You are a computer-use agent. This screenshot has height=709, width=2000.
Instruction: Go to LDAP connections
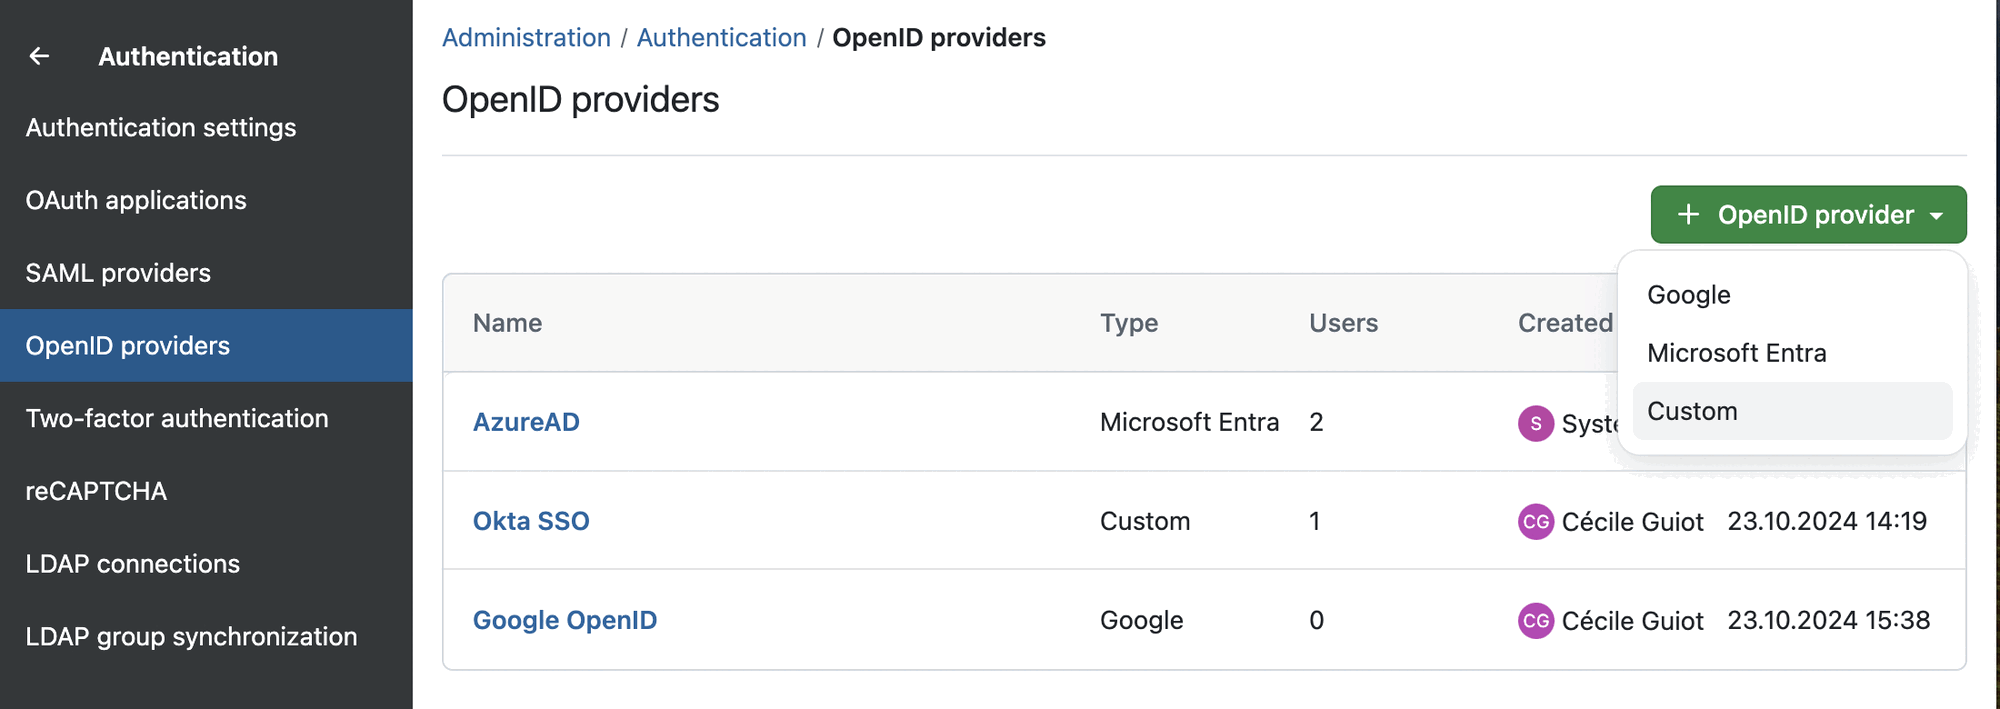click(x=133, y=564)
